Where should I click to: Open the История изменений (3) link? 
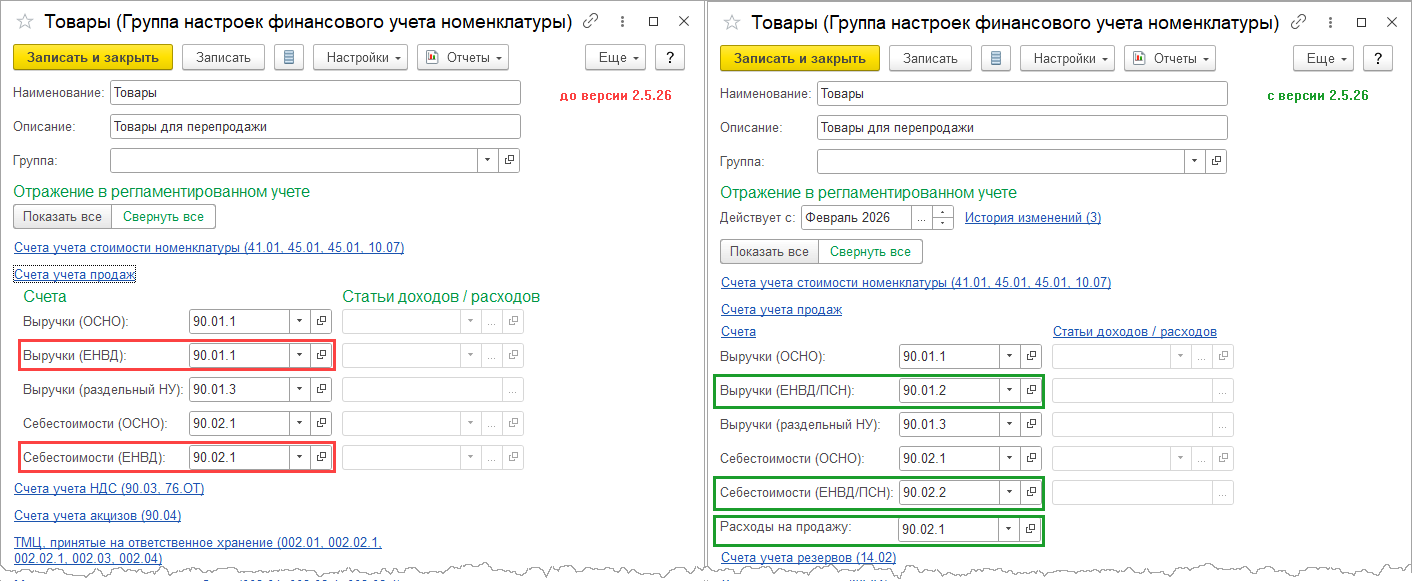[1032, 217]
